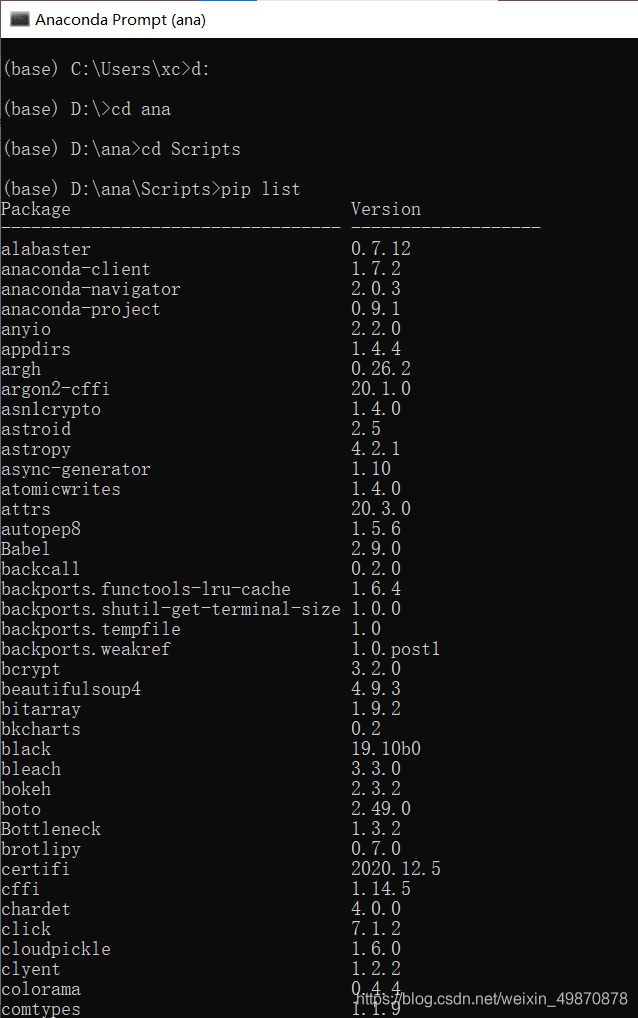Click the Package column header
Viewport: 638px width, 1018px height.
point(36,209)
